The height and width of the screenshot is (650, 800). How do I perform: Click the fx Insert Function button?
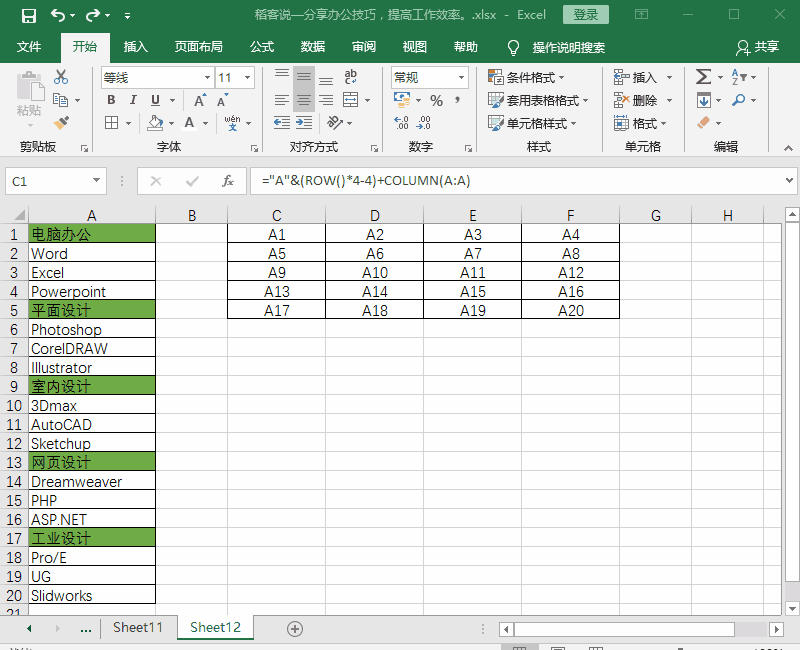228,181
